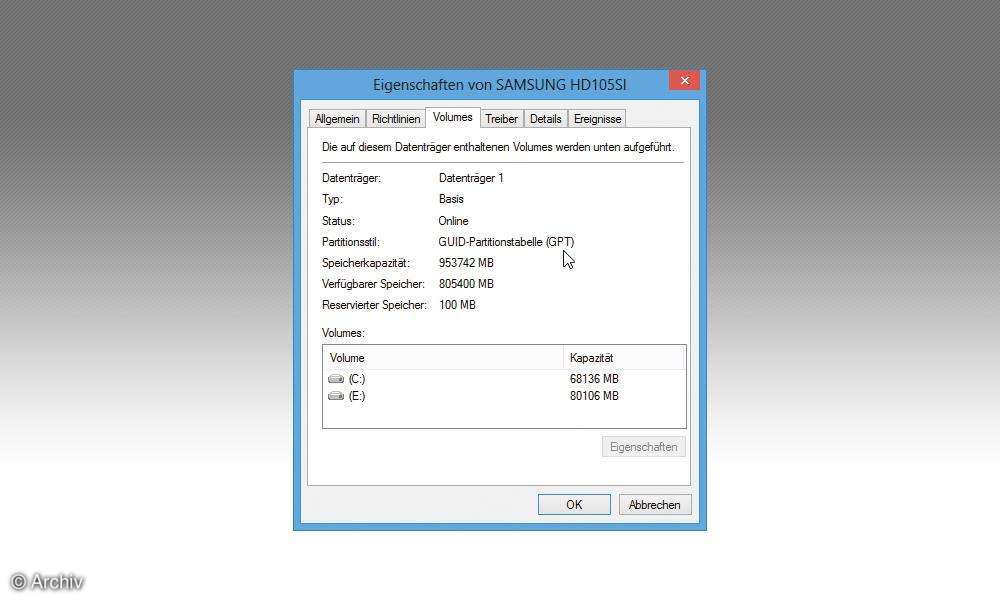Click the drive icon beside (E:)

(335, 395)
